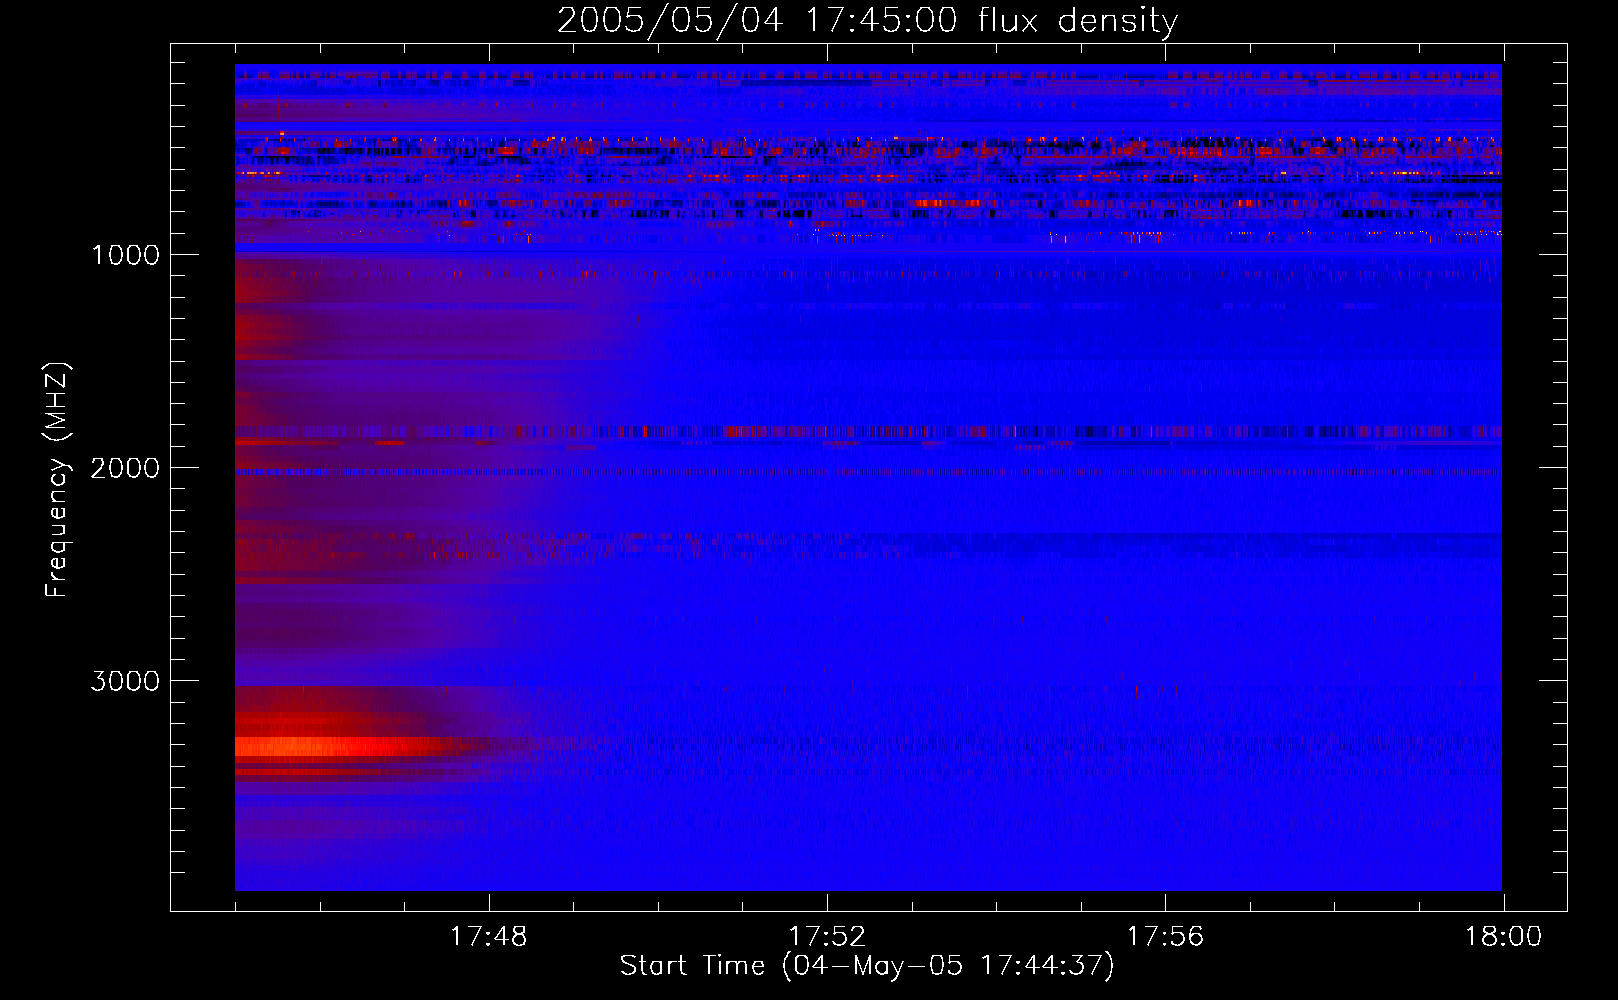Click the 17:48 time tick label
This screenshot has height=1000, width=1618.
pos(488,937)
